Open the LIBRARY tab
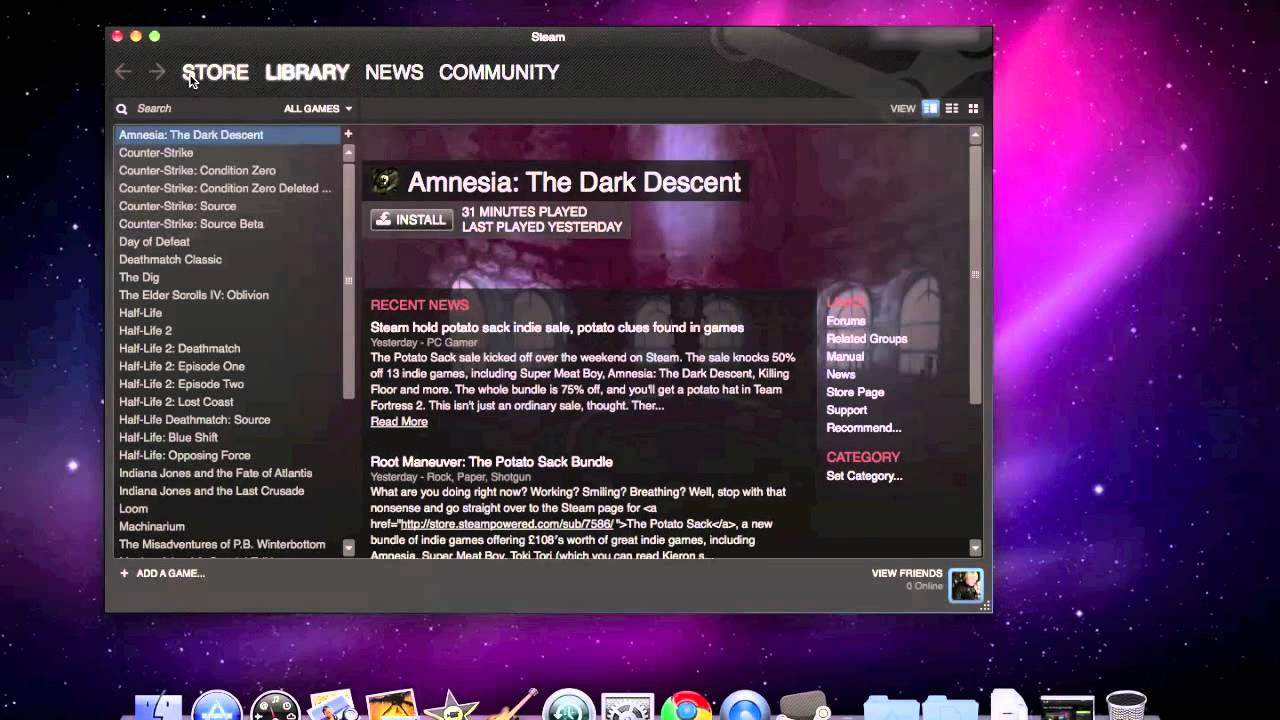The width and height of the screenshot is (1280, 720). click(x=307, y=72)
